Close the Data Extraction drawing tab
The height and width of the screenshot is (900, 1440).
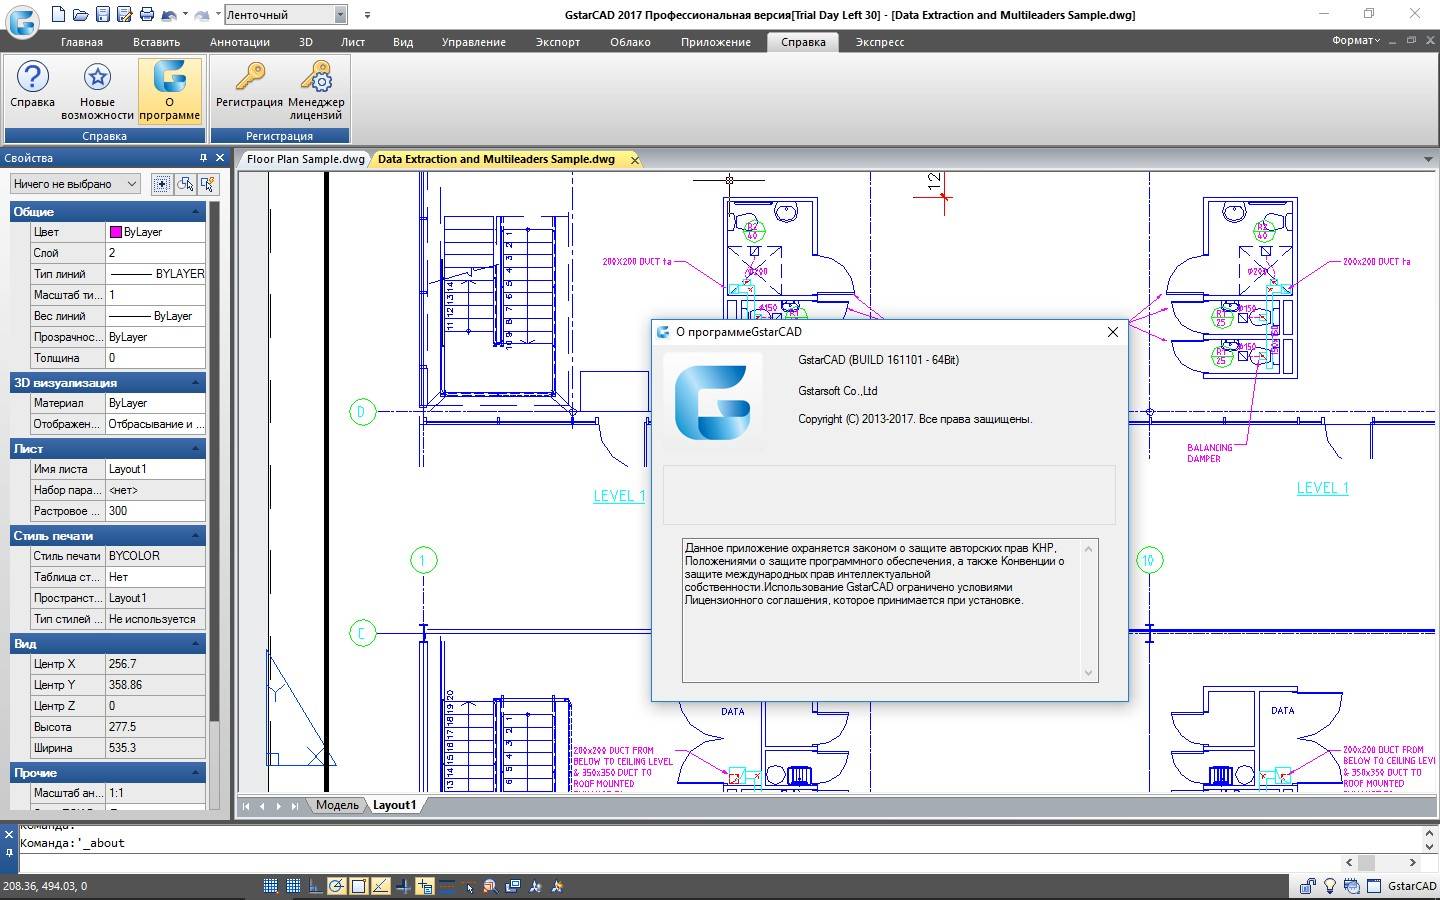point(635,159)
